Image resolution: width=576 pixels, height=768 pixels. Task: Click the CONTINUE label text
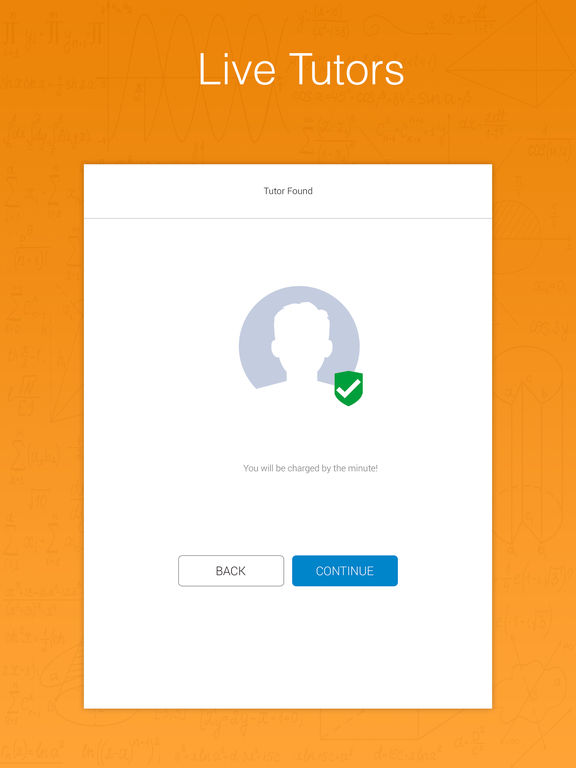coord(345,571)
